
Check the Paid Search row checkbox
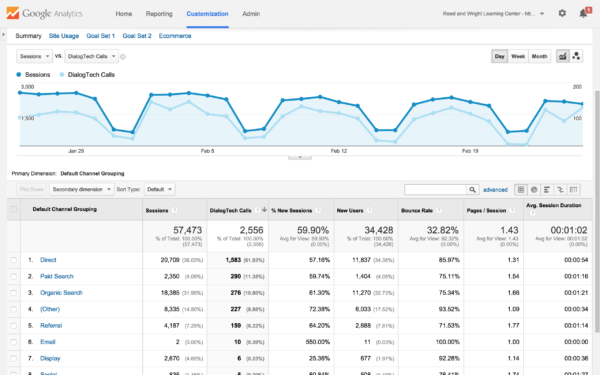pyautogui.click(x=14, y=277)
